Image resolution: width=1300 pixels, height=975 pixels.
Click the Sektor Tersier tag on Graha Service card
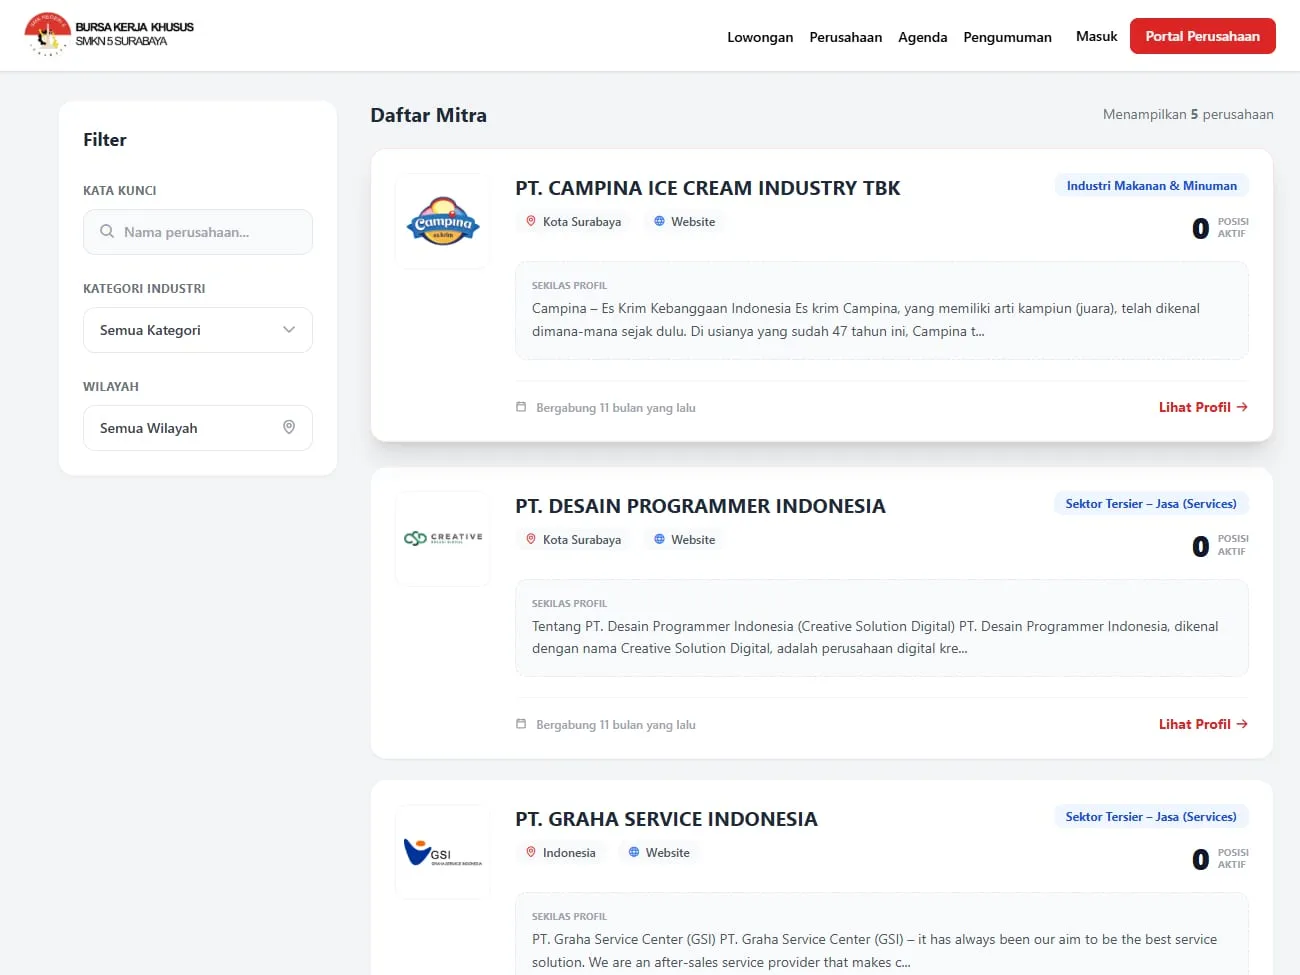tap(1151, 817)
